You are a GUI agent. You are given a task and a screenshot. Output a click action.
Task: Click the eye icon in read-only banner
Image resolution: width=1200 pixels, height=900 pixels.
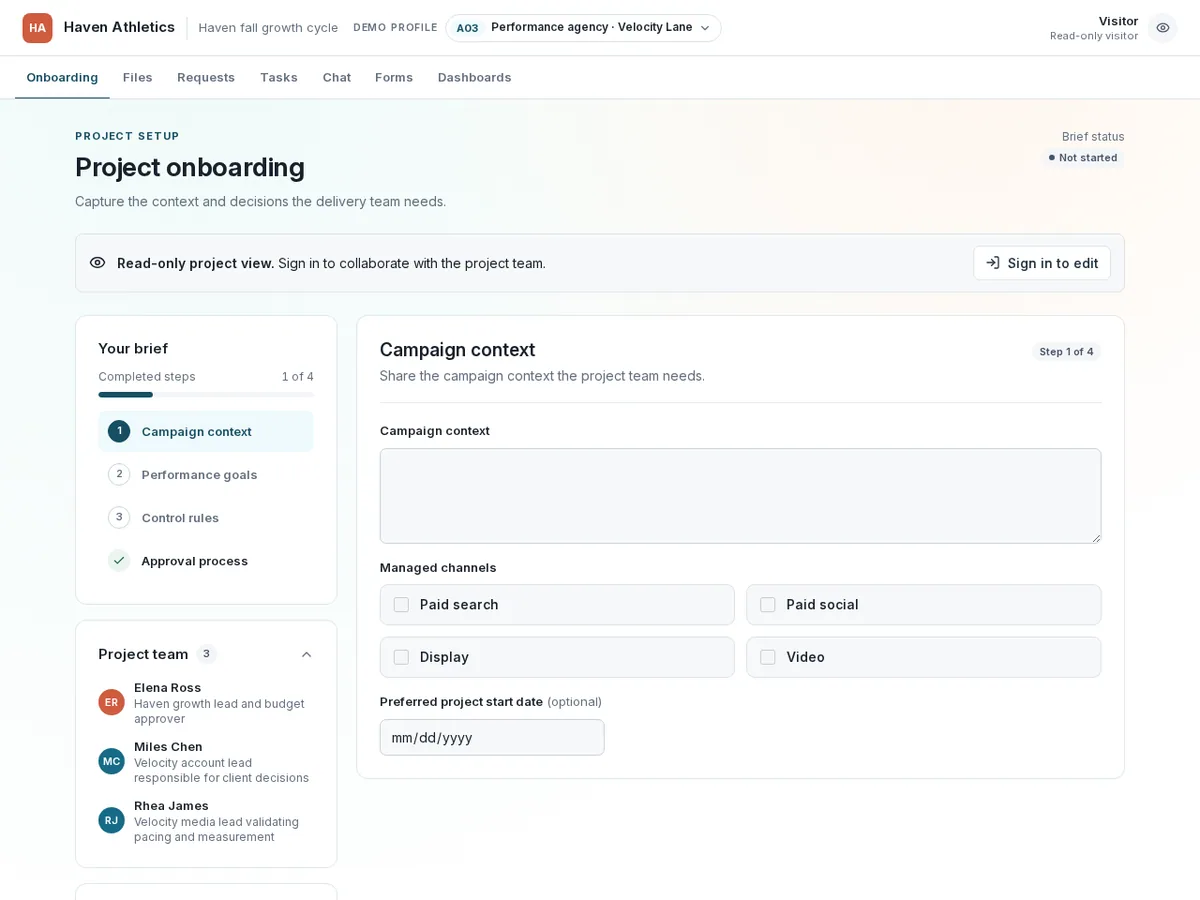[x=97, y=263]
